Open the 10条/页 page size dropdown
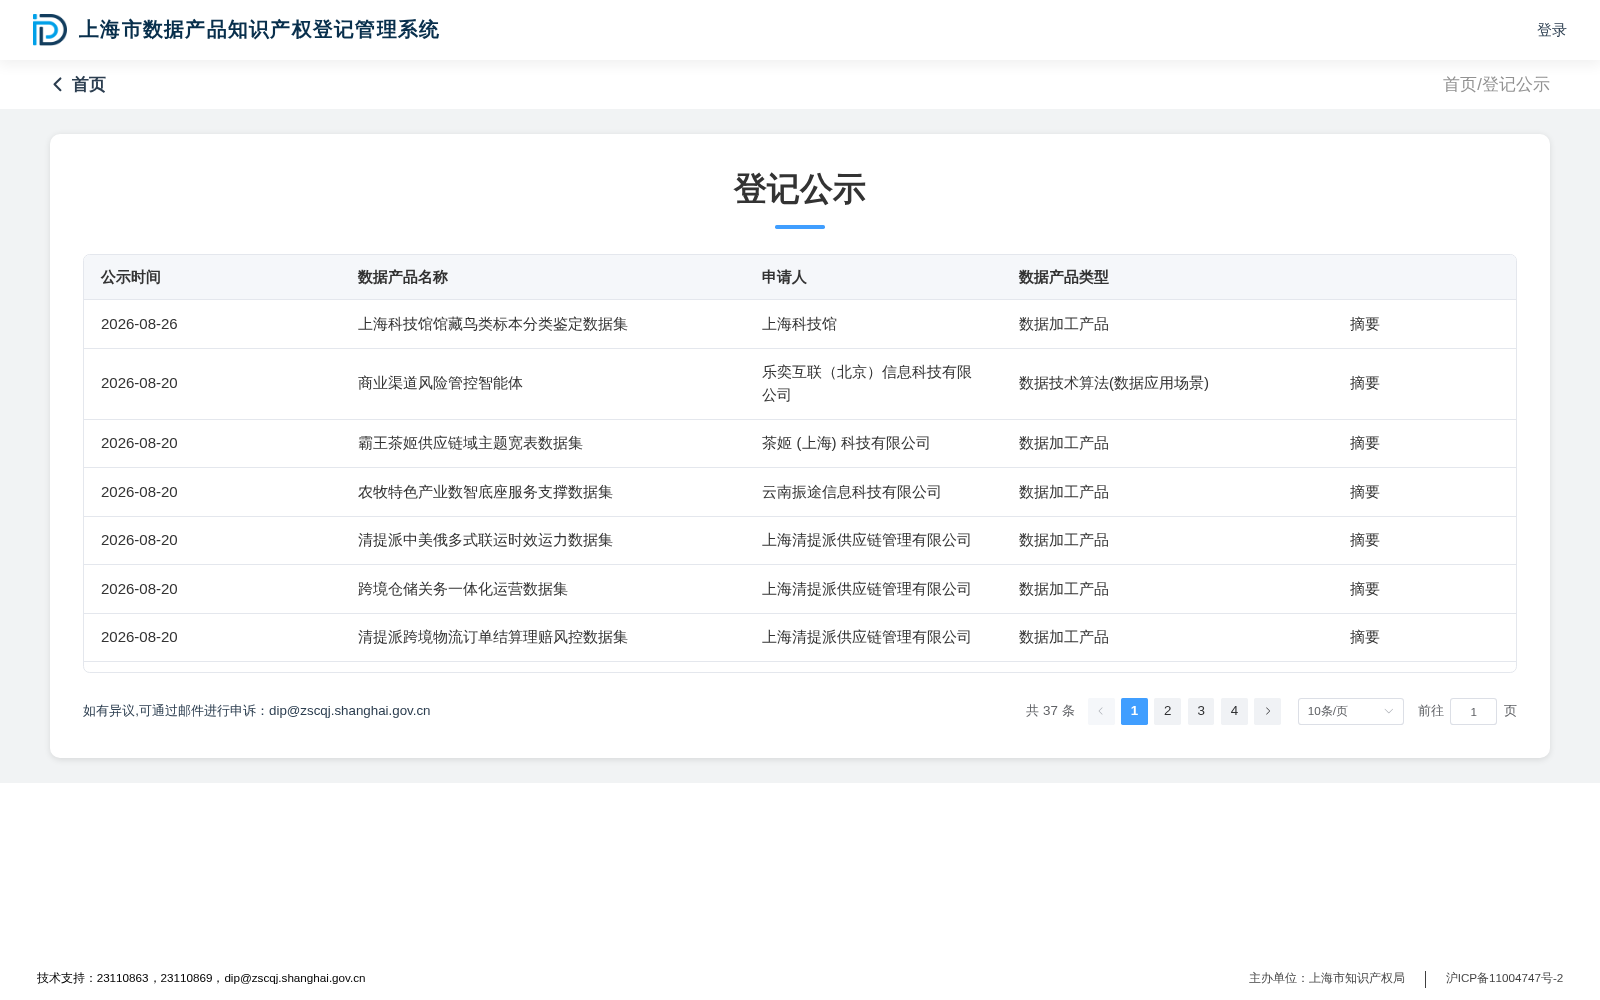This screenshot has height=1000, width=1600. (x=1350, y=711)
